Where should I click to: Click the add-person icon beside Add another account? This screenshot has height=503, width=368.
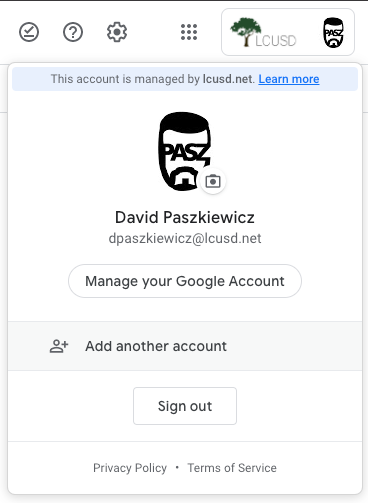pos(59,346)
